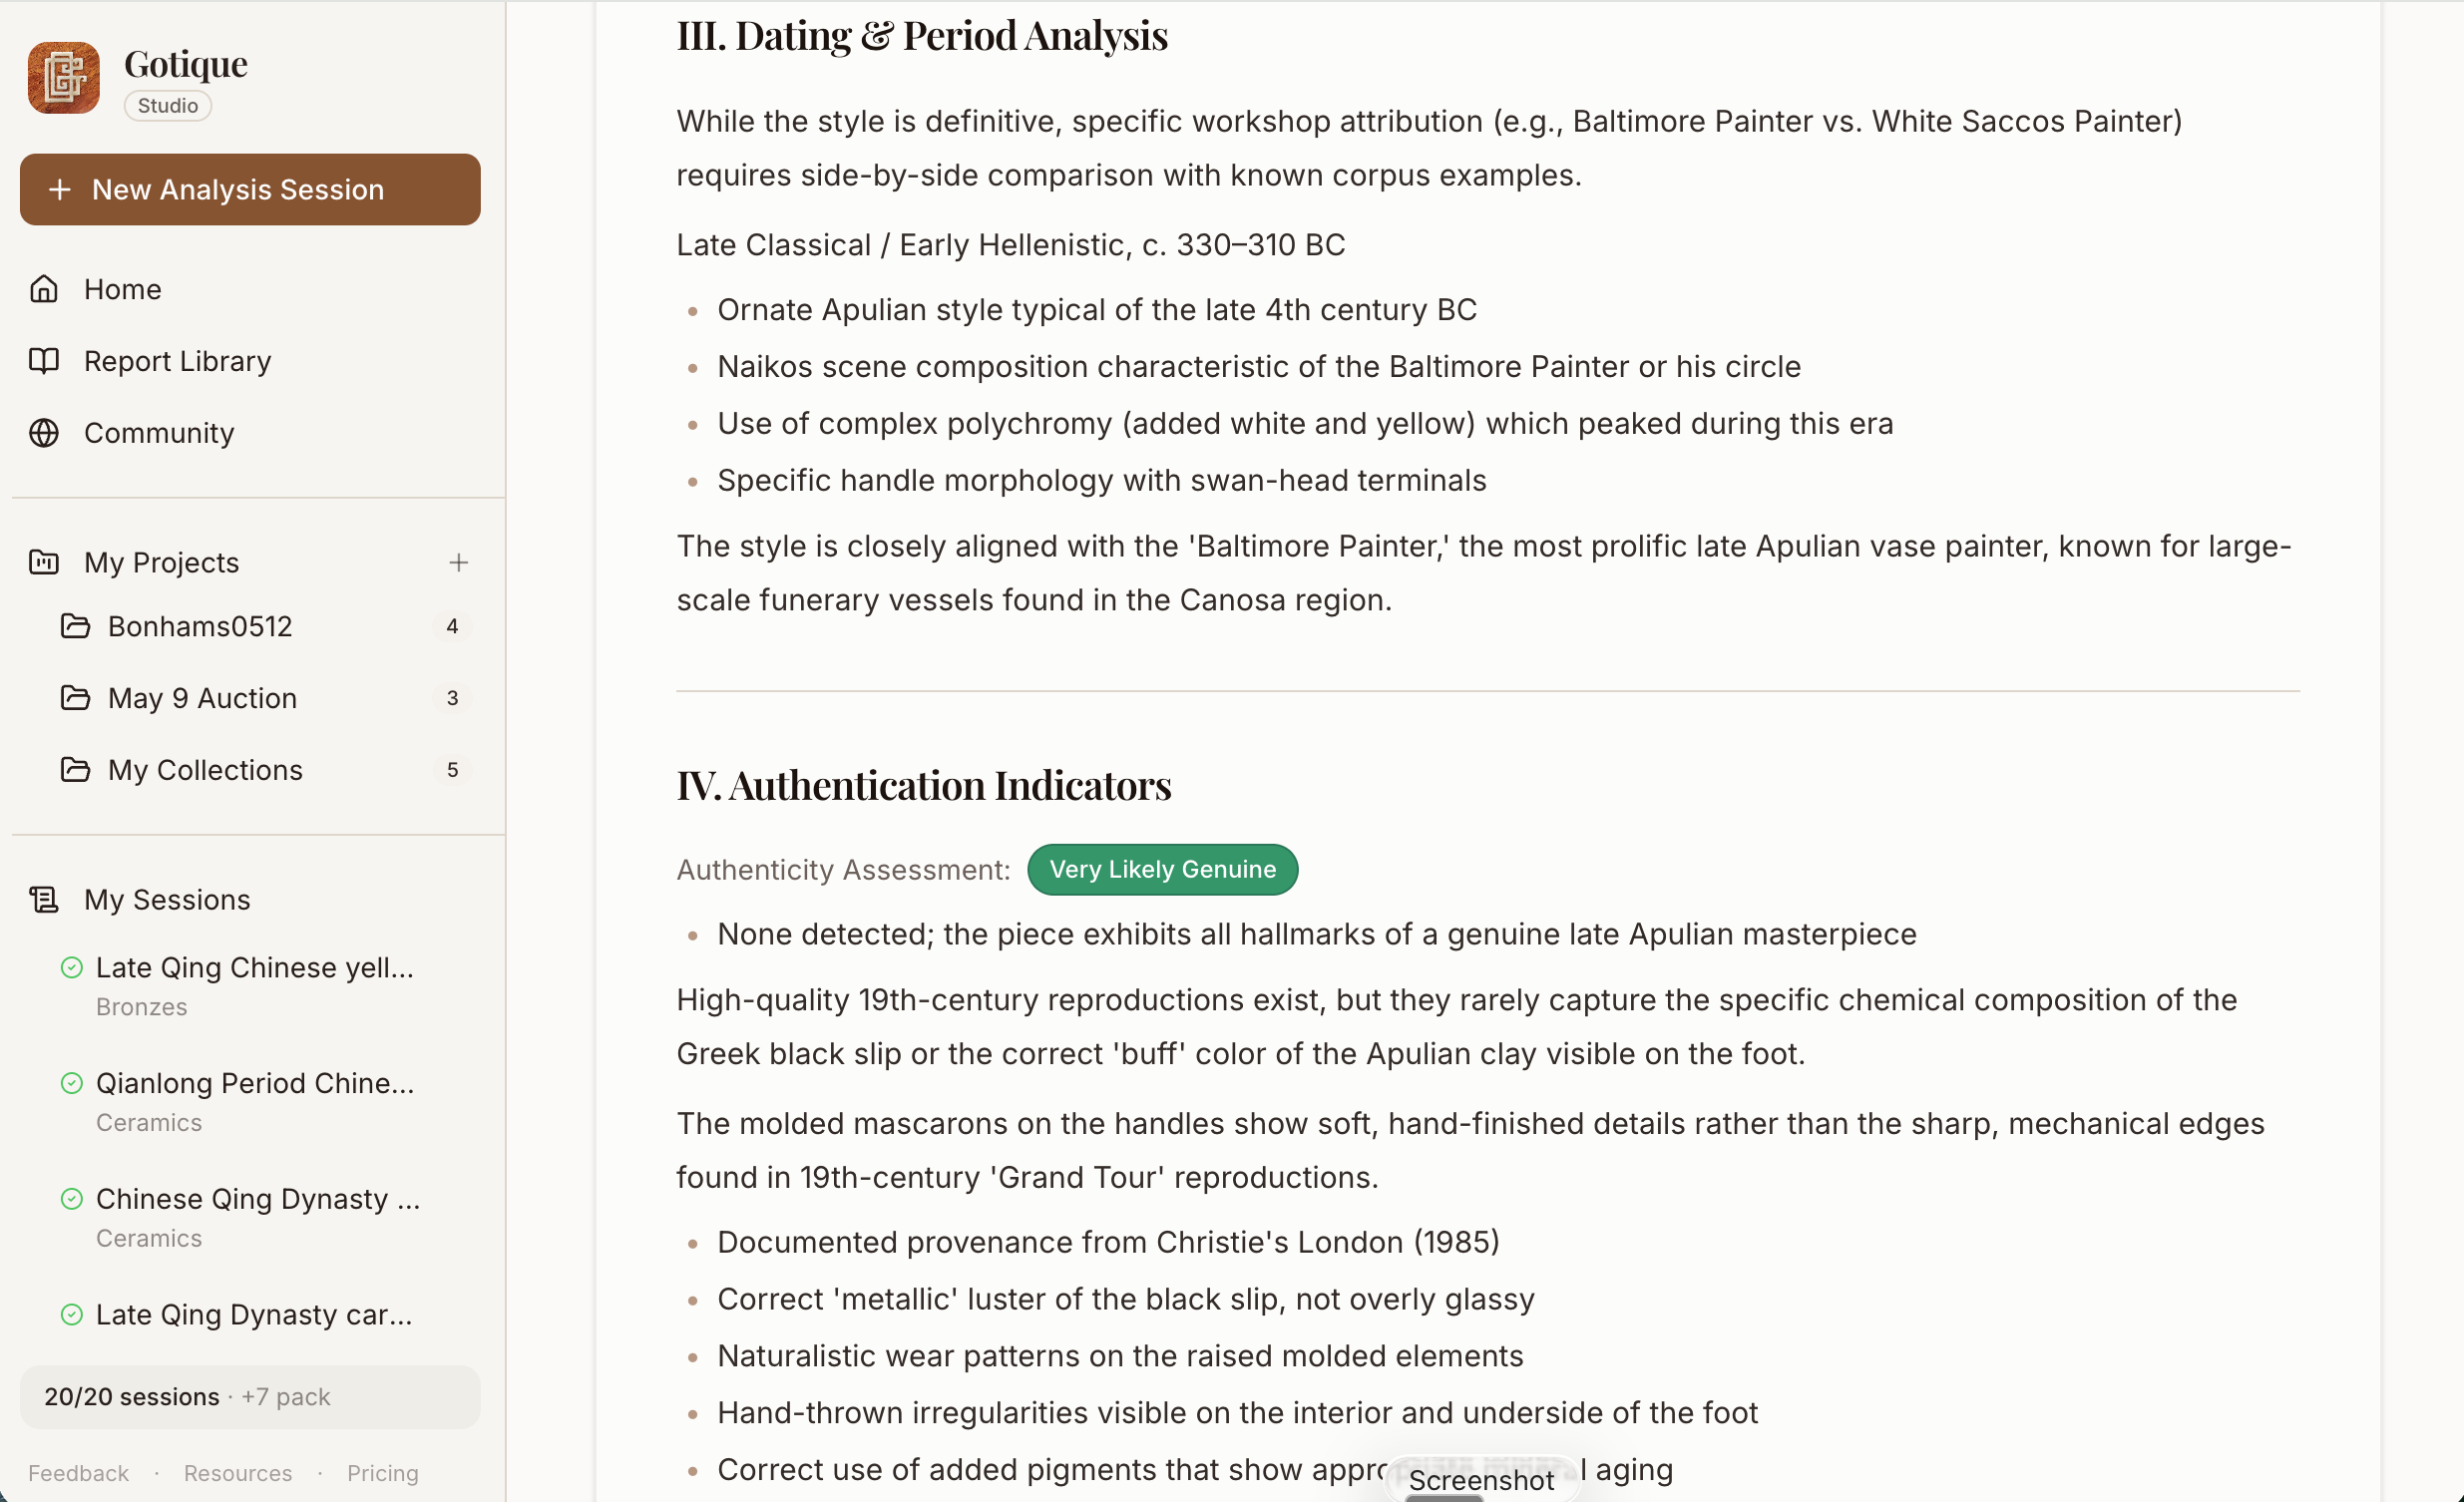Open the Feedback link
2464x1502 pixels.
tap(78, 1472)
